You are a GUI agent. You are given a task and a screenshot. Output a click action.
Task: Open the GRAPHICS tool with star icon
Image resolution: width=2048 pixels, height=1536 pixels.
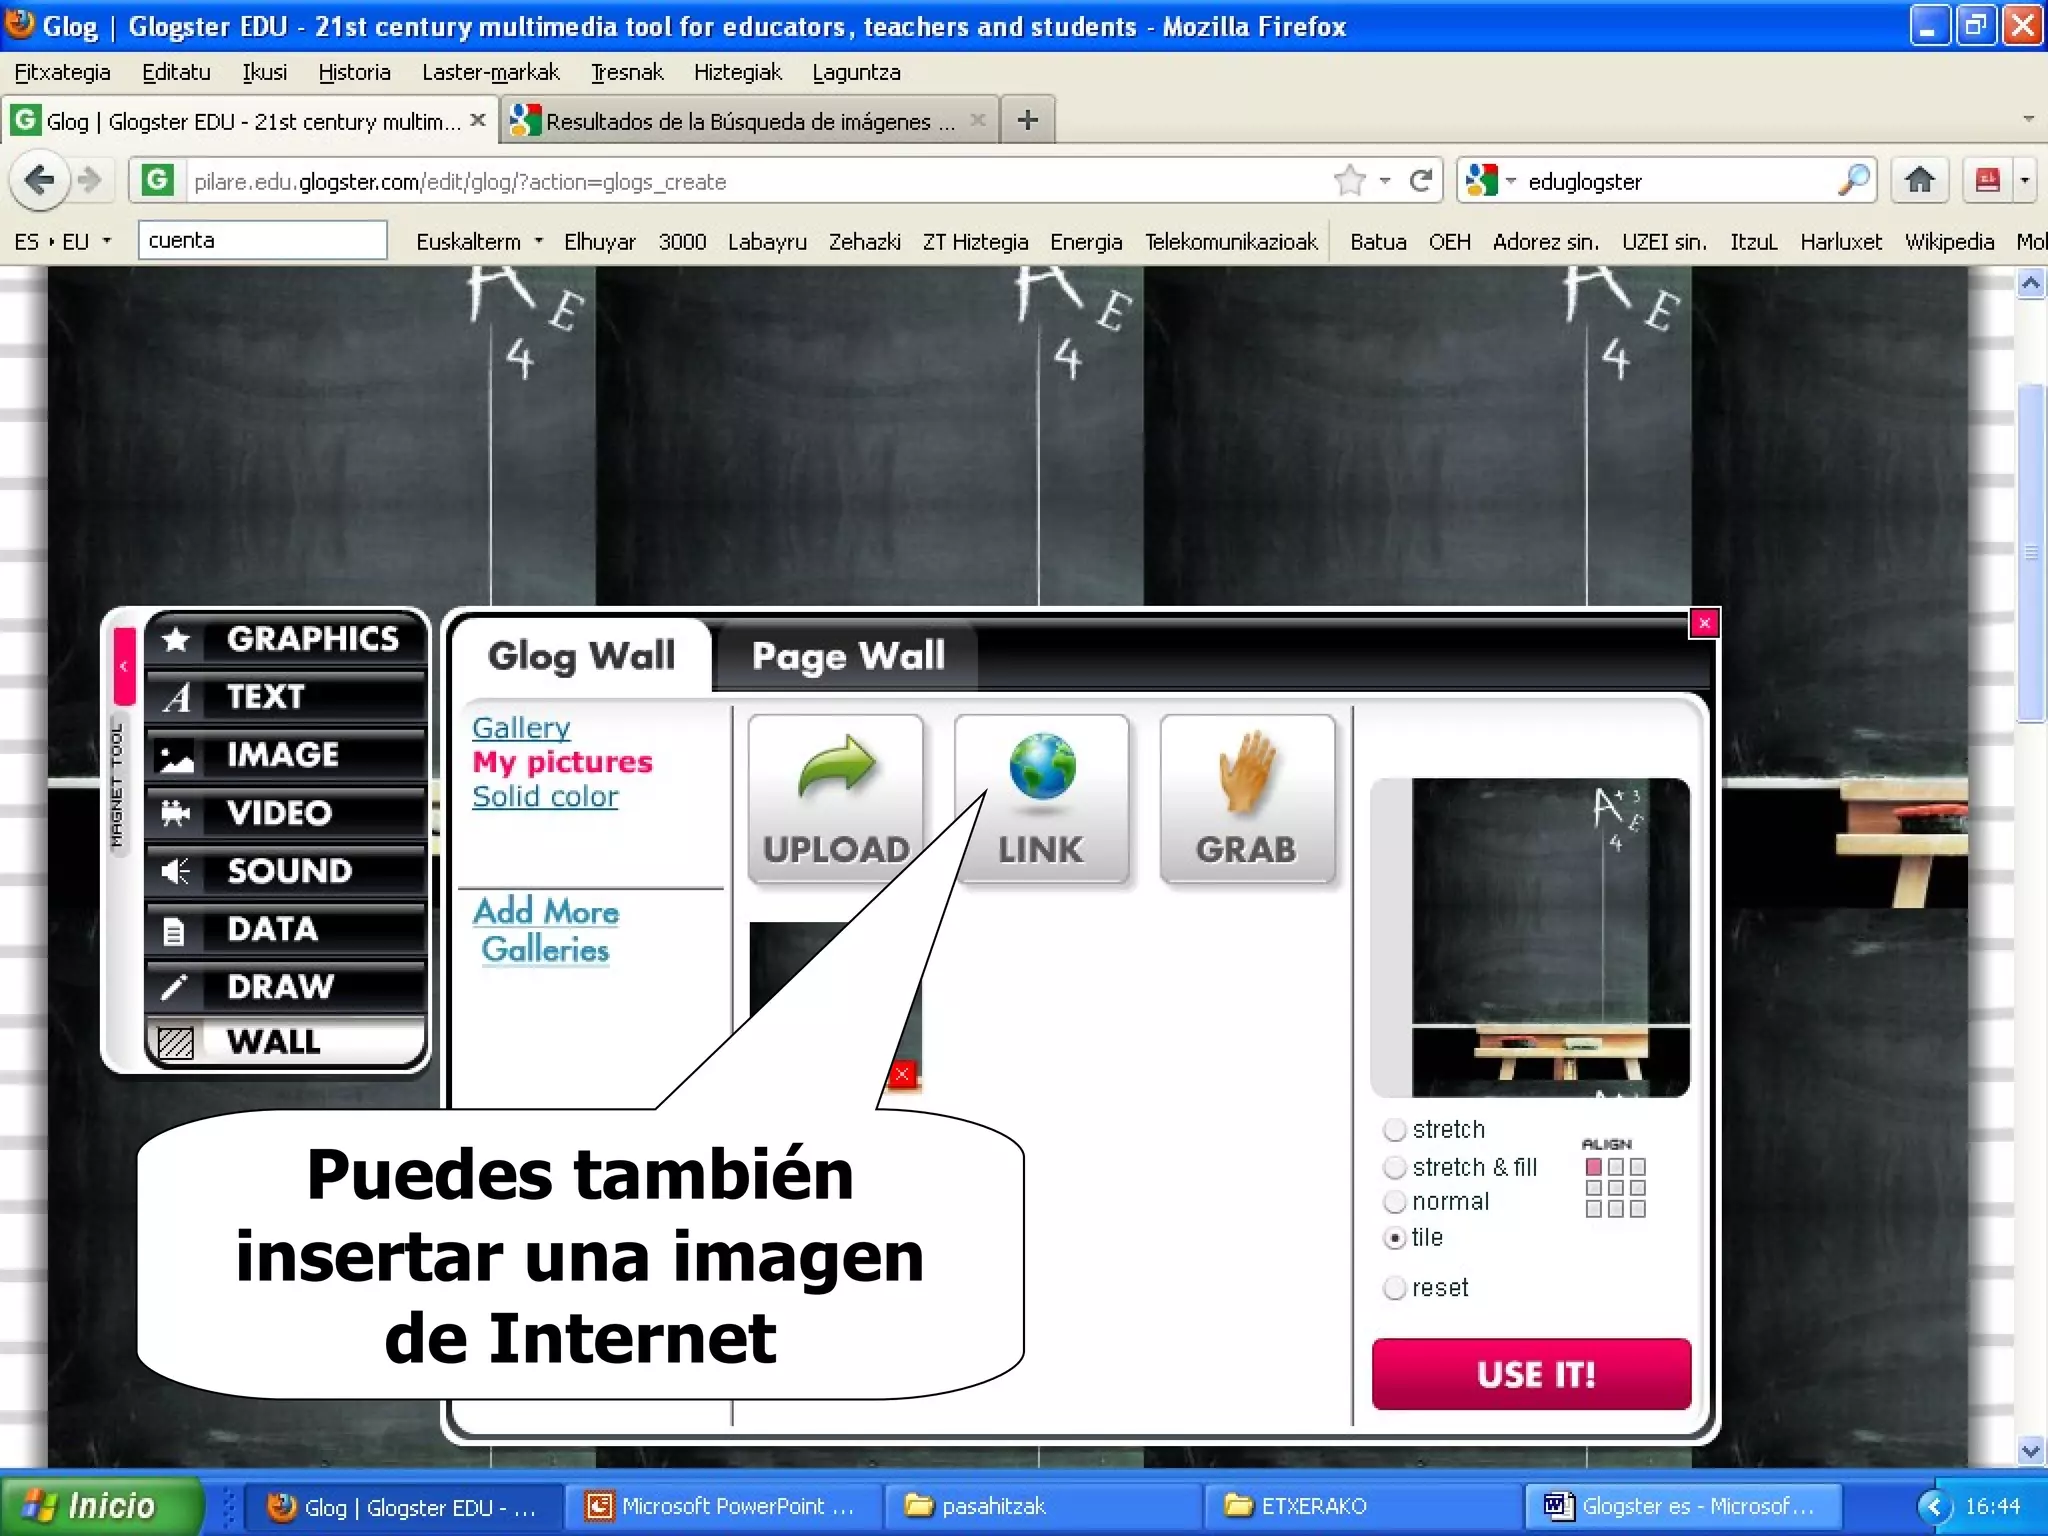click(x=286, y=638)
